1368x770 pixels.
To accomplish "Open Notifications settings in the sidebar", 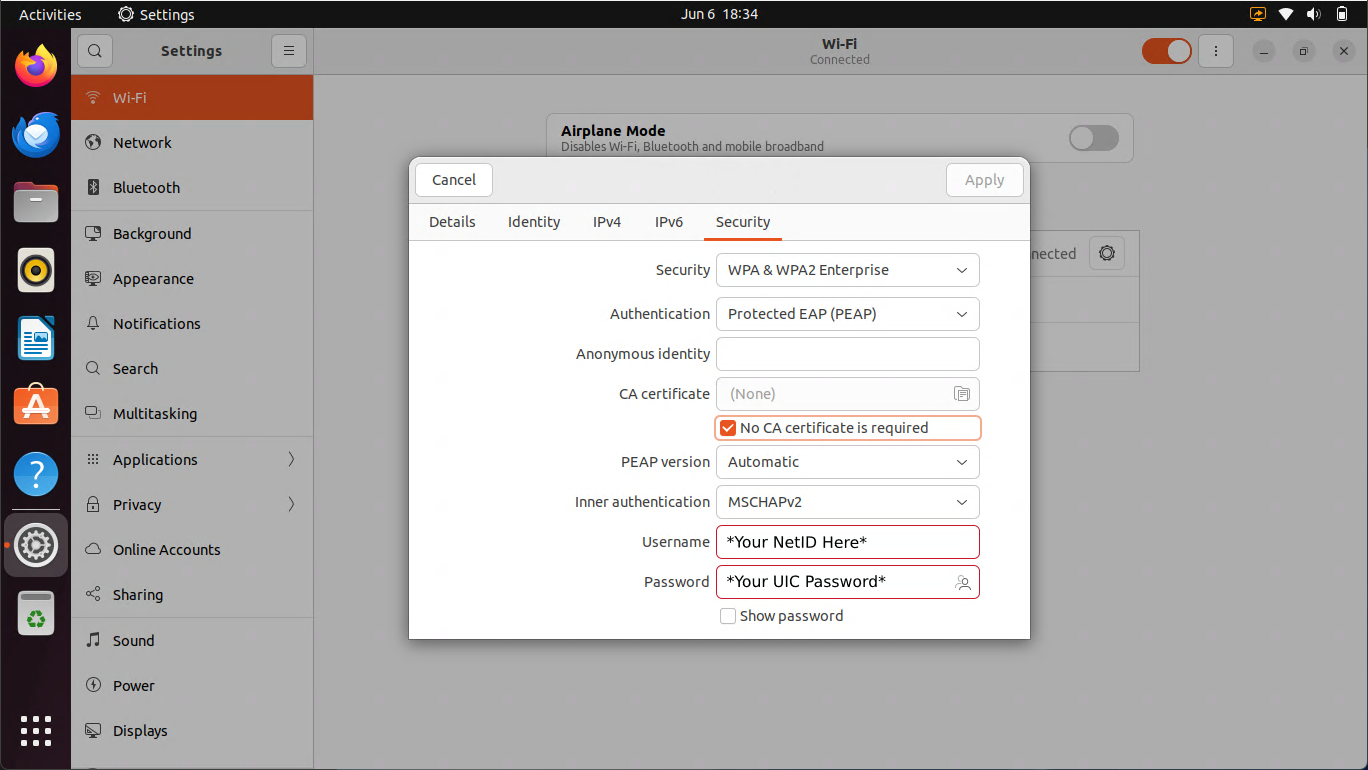I will click(x=192, y=324).
